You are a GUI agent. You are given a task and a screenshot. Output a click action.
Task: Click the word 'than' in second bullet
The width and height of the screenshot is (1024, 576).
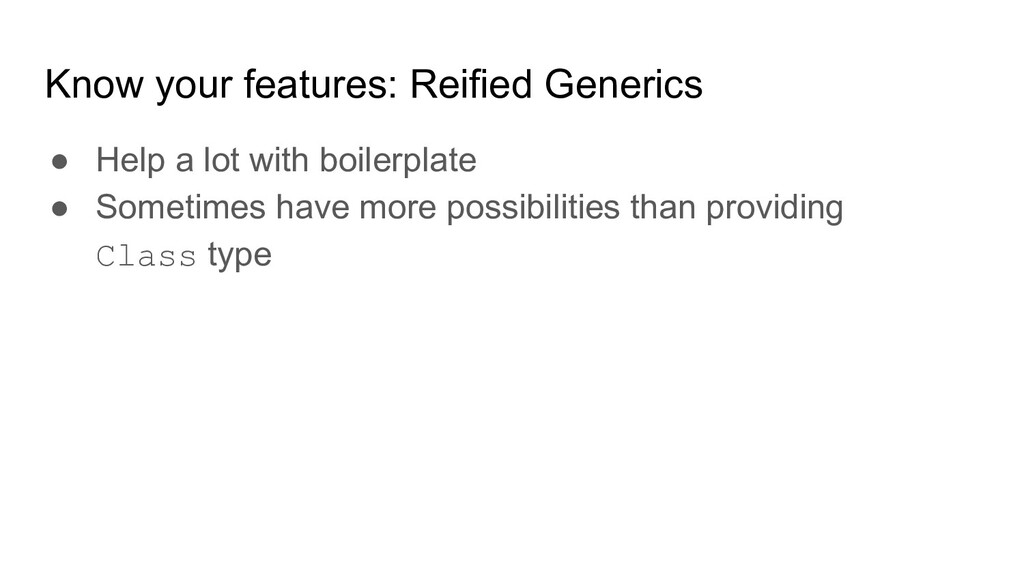click(663, 208)
